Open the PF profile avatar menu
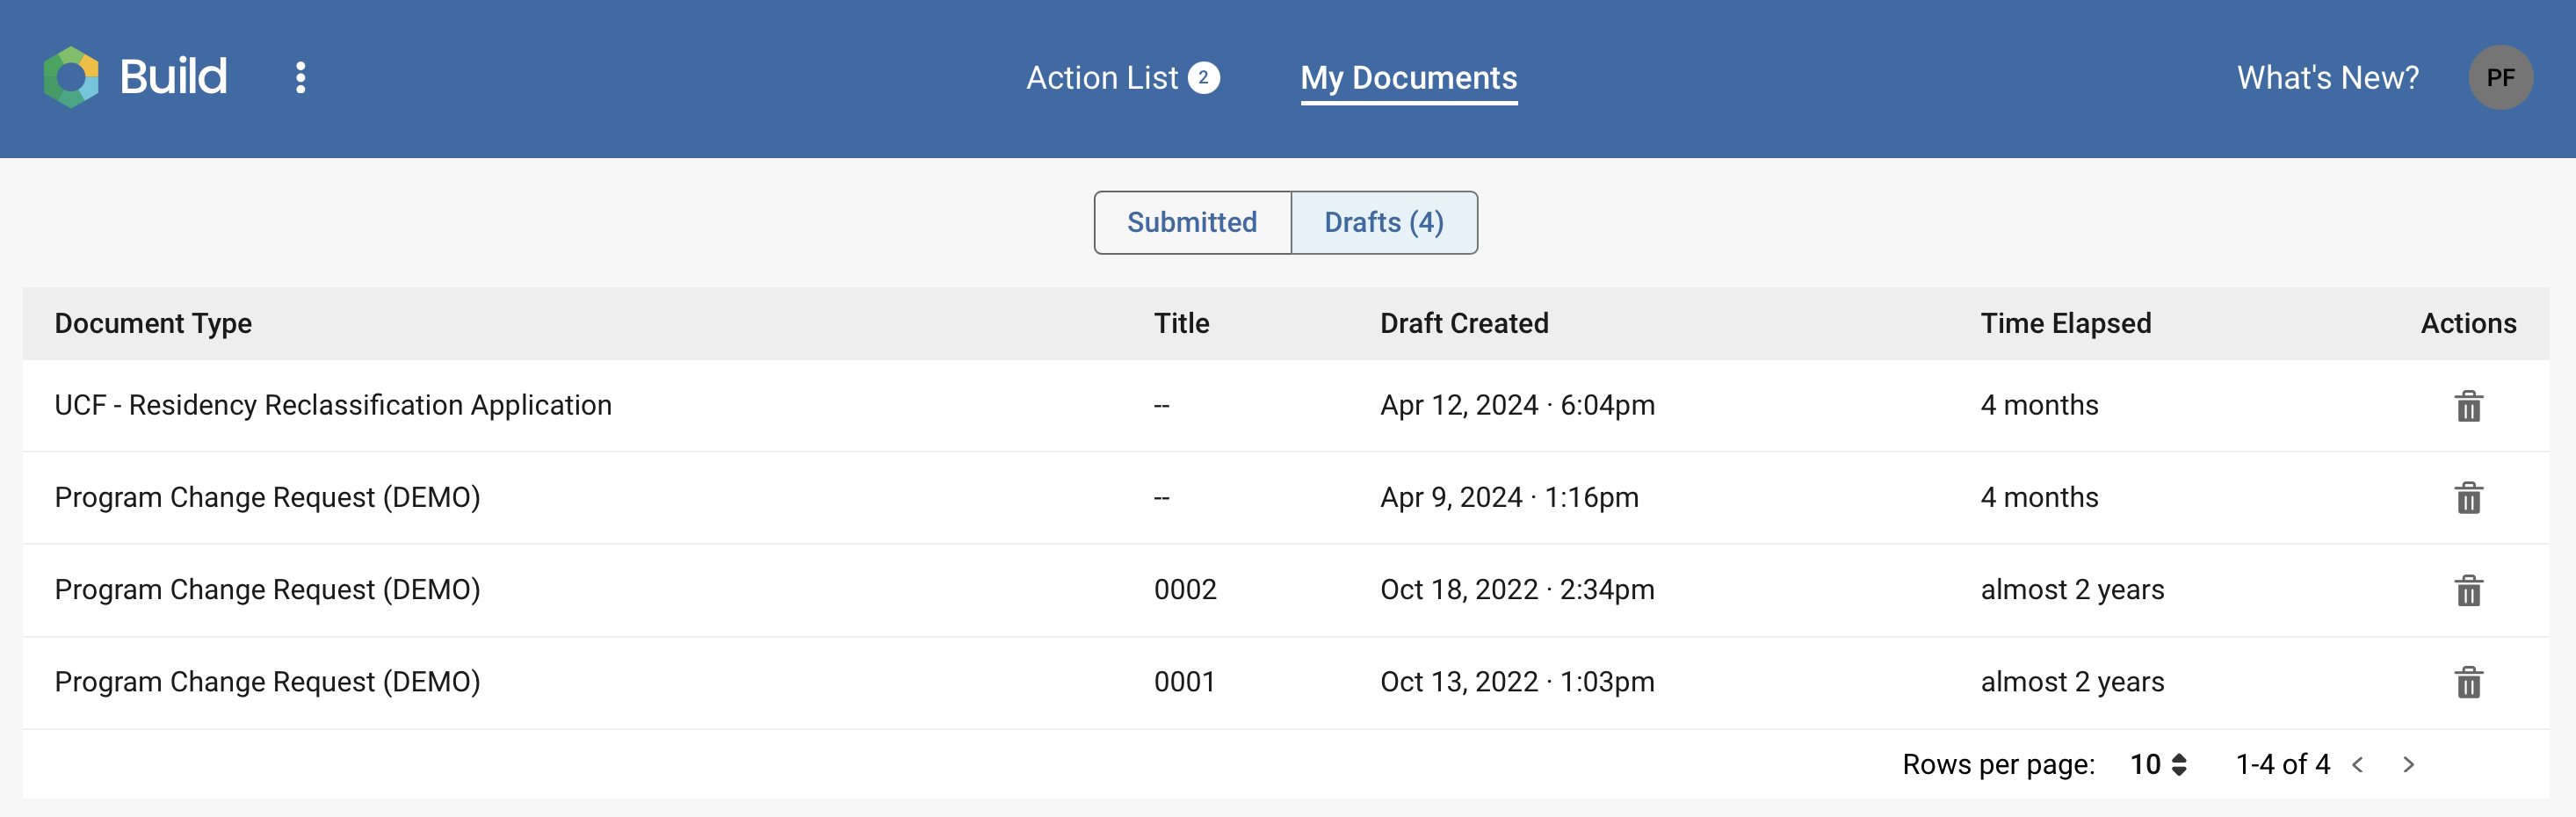The width and height of the screenshot is (2576, 817). (x=2501, y=77)
